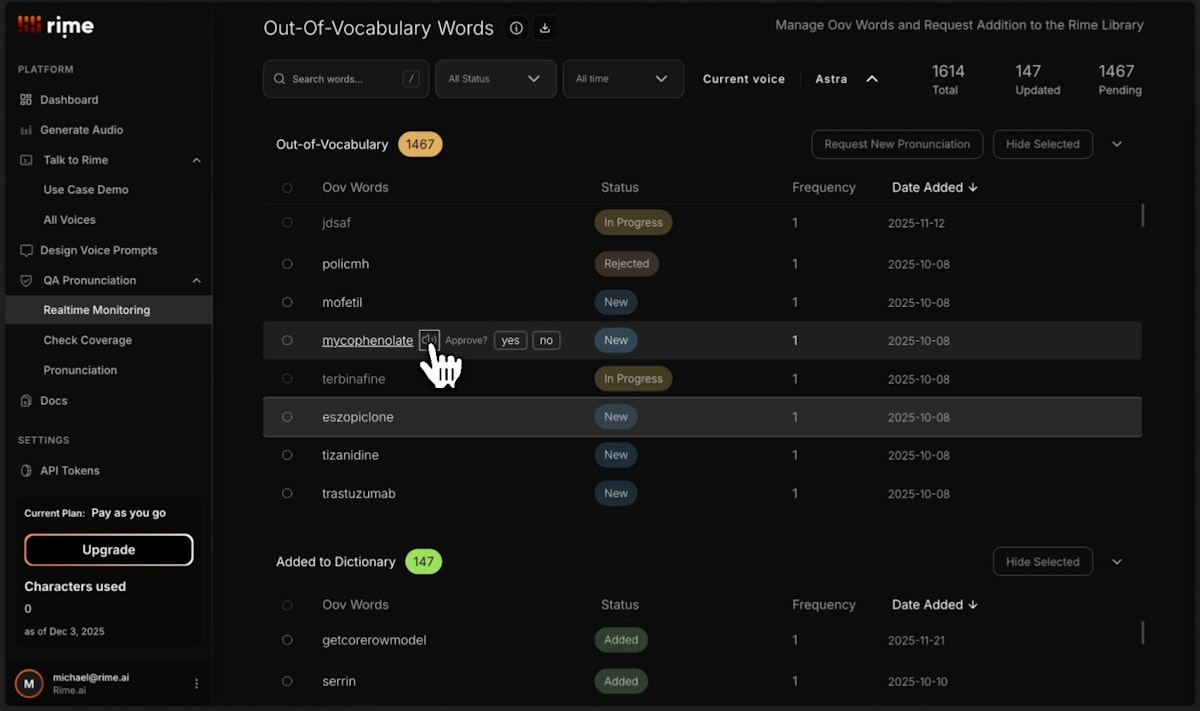Click the slash shortcut key badge in search
This screenshot has width=1200, height=711.
coord(411,79)
